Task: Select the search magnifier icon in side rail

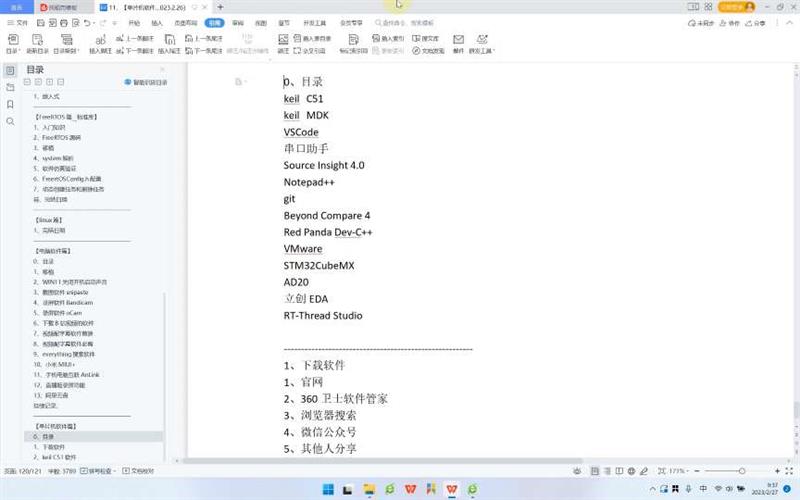Action: [10, 121]
